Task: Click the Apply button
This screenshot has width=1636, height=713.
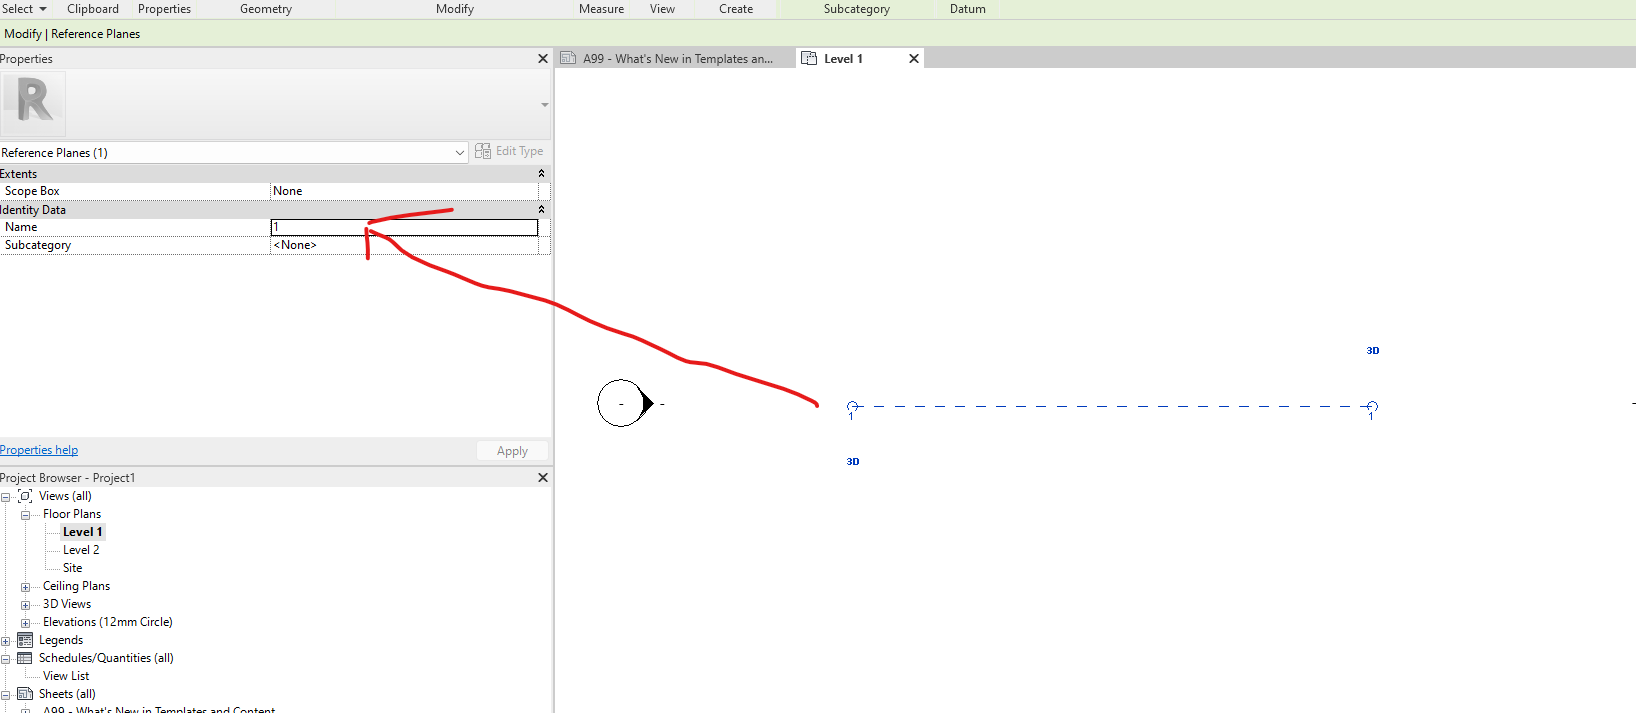Action: (x=512, y=451)
